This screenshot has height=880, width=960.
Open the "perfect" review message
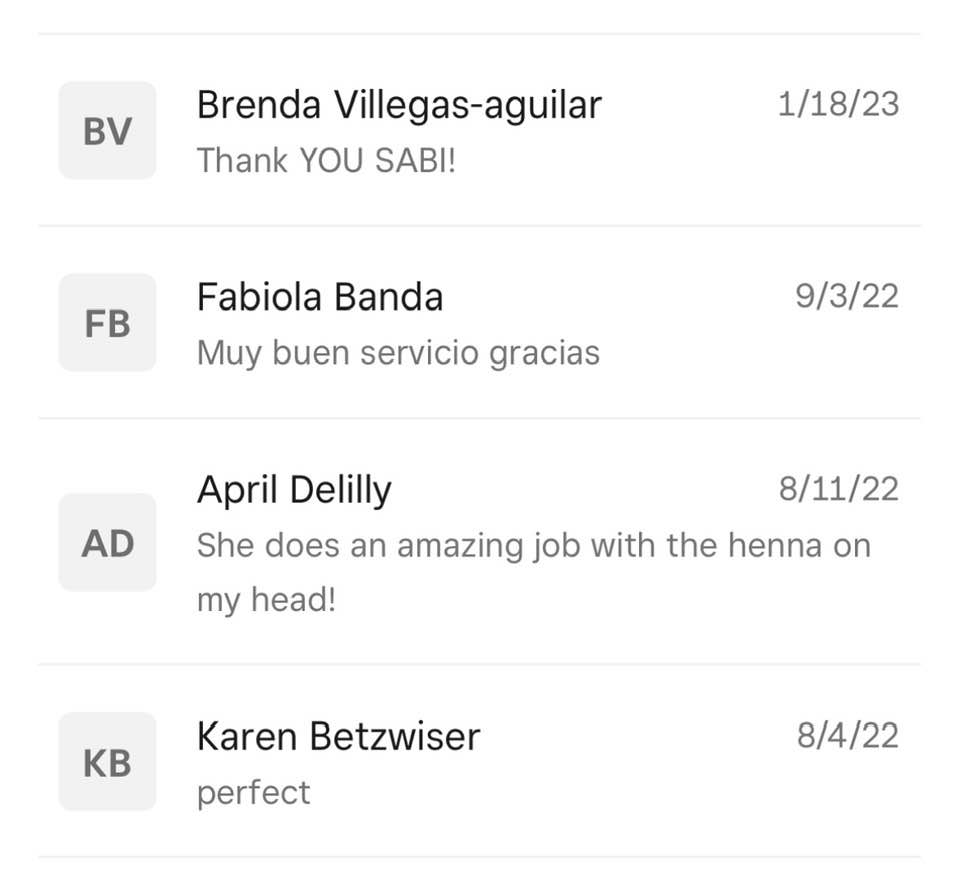253,793
